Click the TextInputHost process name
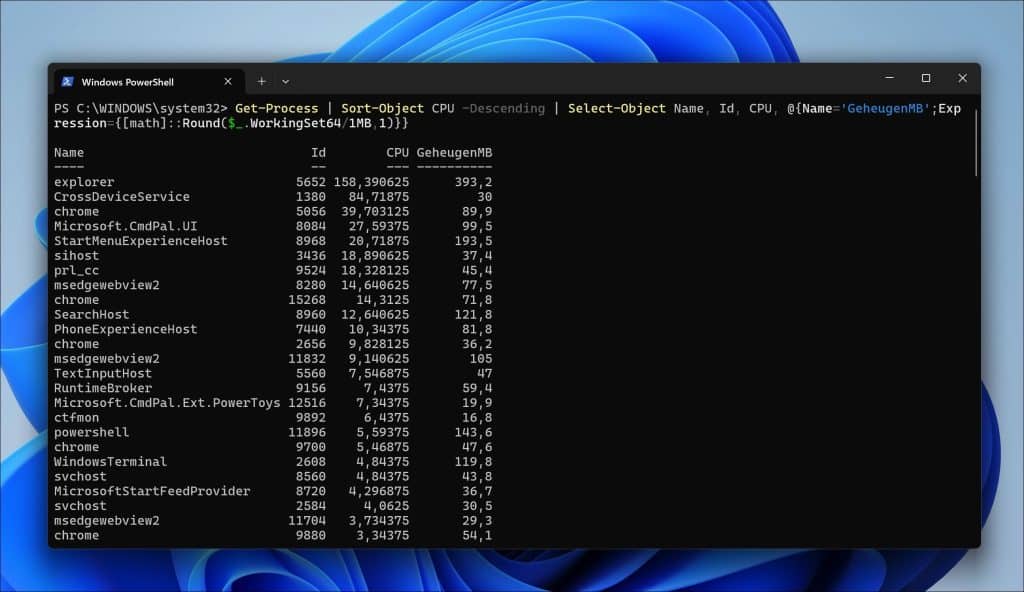Image resolution: width=1024 pixels, height=592 pixels. coord(103,373)
